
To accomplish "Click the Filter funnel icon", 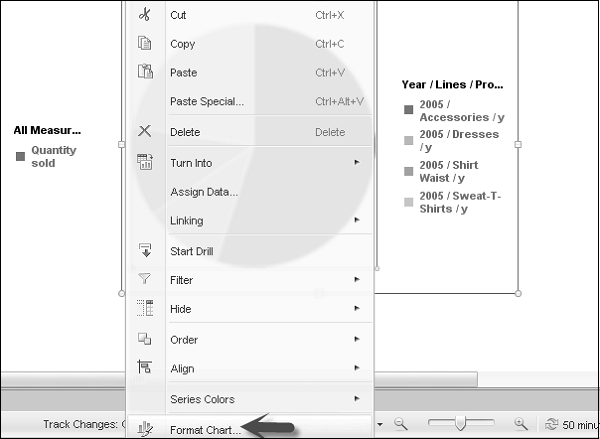I will (144, 280).
